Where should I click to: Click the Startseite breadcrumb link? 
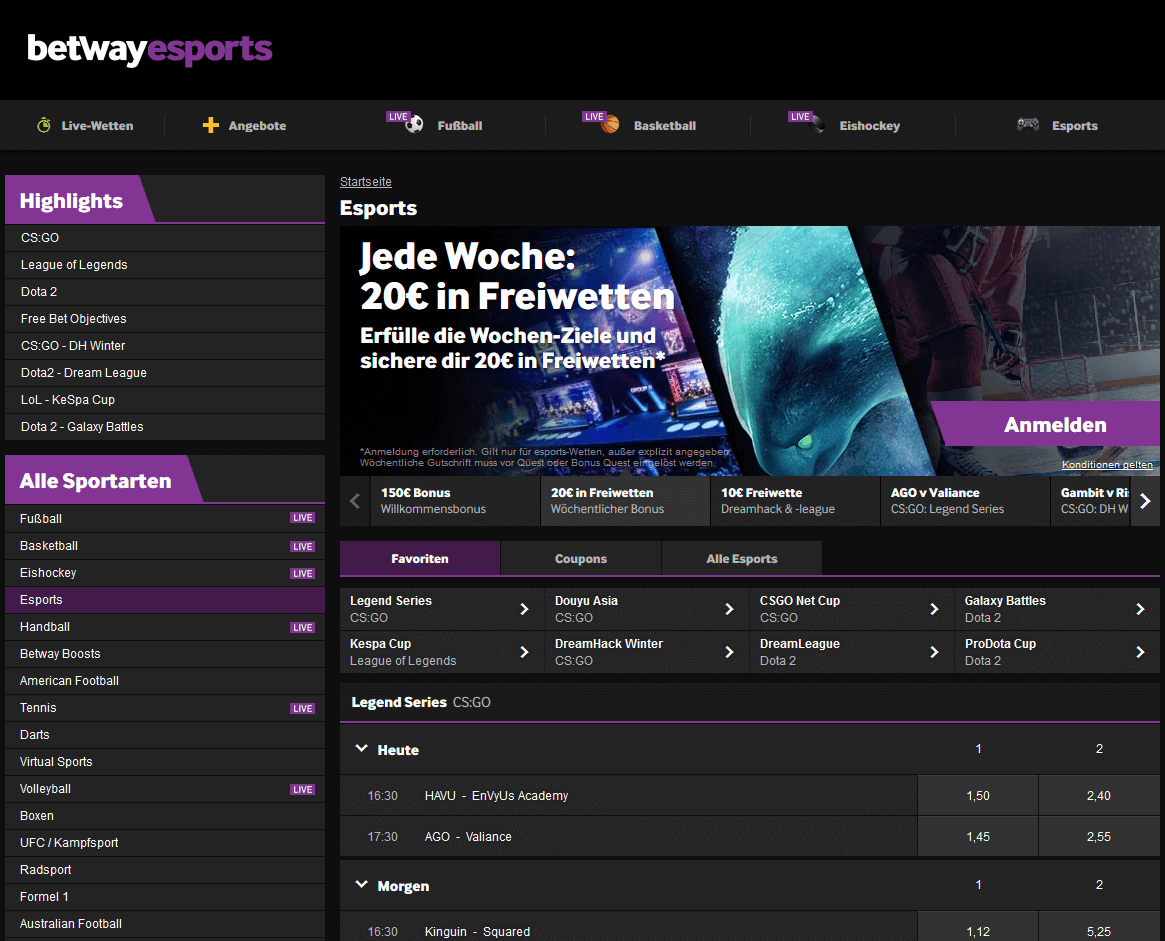click(x=366, y=182)
